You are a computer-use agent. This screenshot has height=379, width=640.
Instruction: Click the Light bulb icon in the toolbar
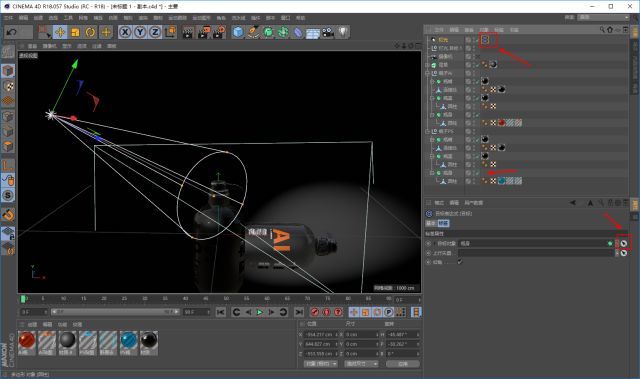pyautogui.click(x=343, y=32)
